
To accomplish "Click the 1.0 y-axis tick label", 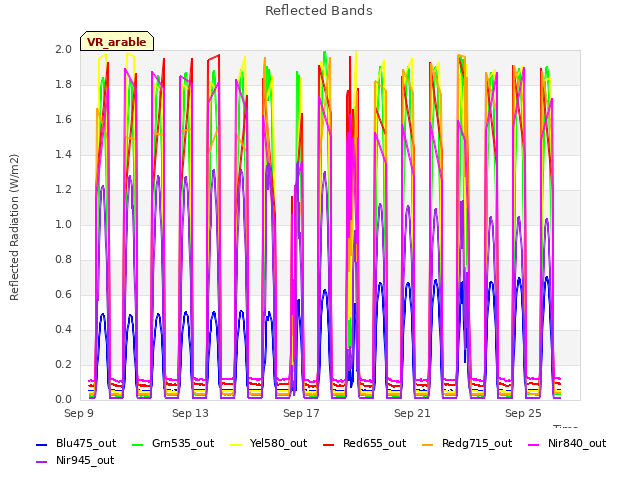I will pyautogui.click(x=64, y=224).
